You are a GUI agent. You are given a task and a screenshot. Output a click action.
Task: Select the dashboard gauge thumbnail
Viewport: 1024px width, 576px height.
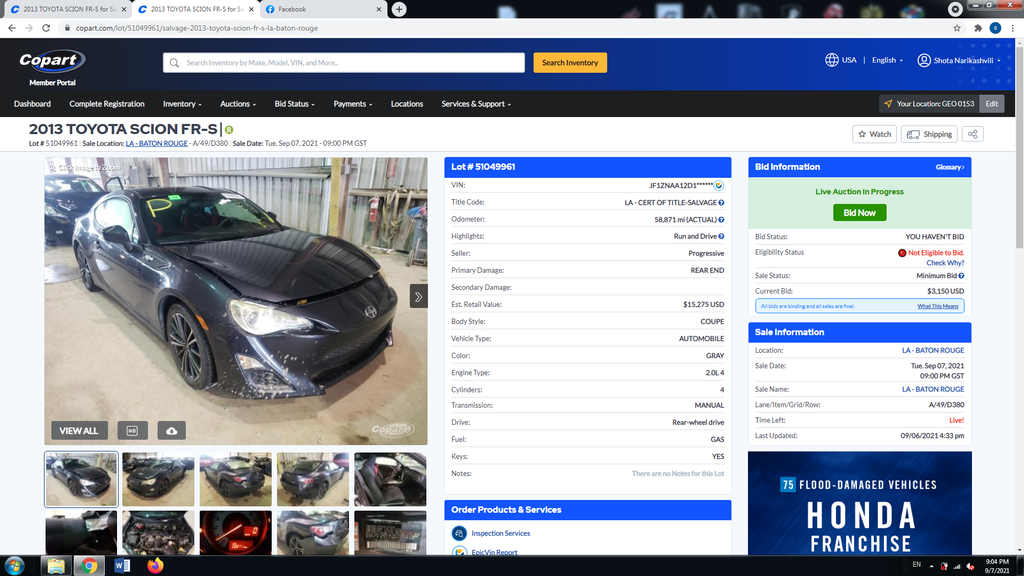(x=236, y=532)
